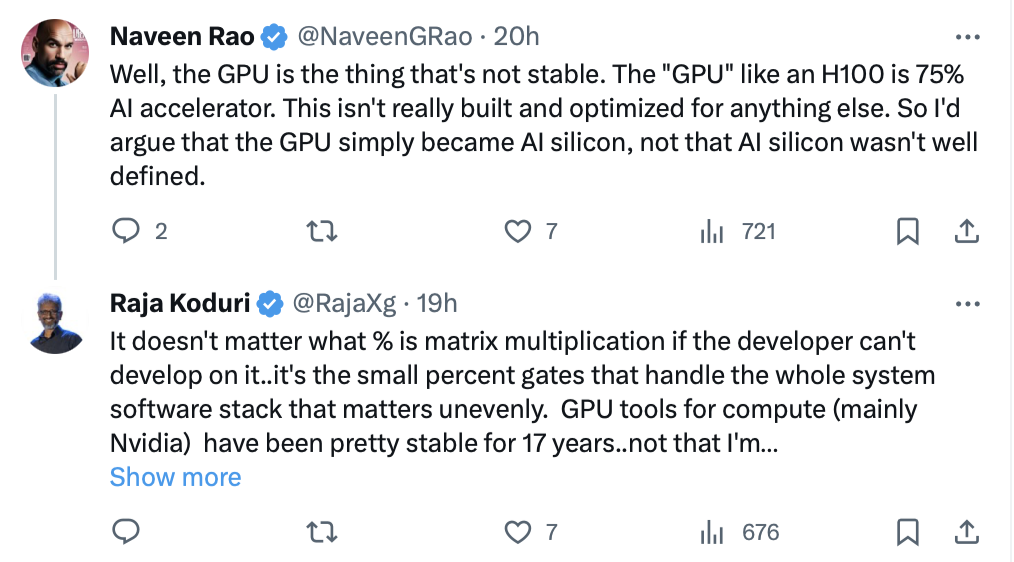Visit the @NaveenGRao handle link
The width and height of the screenshot is (1014, 562).
[382, 37]
